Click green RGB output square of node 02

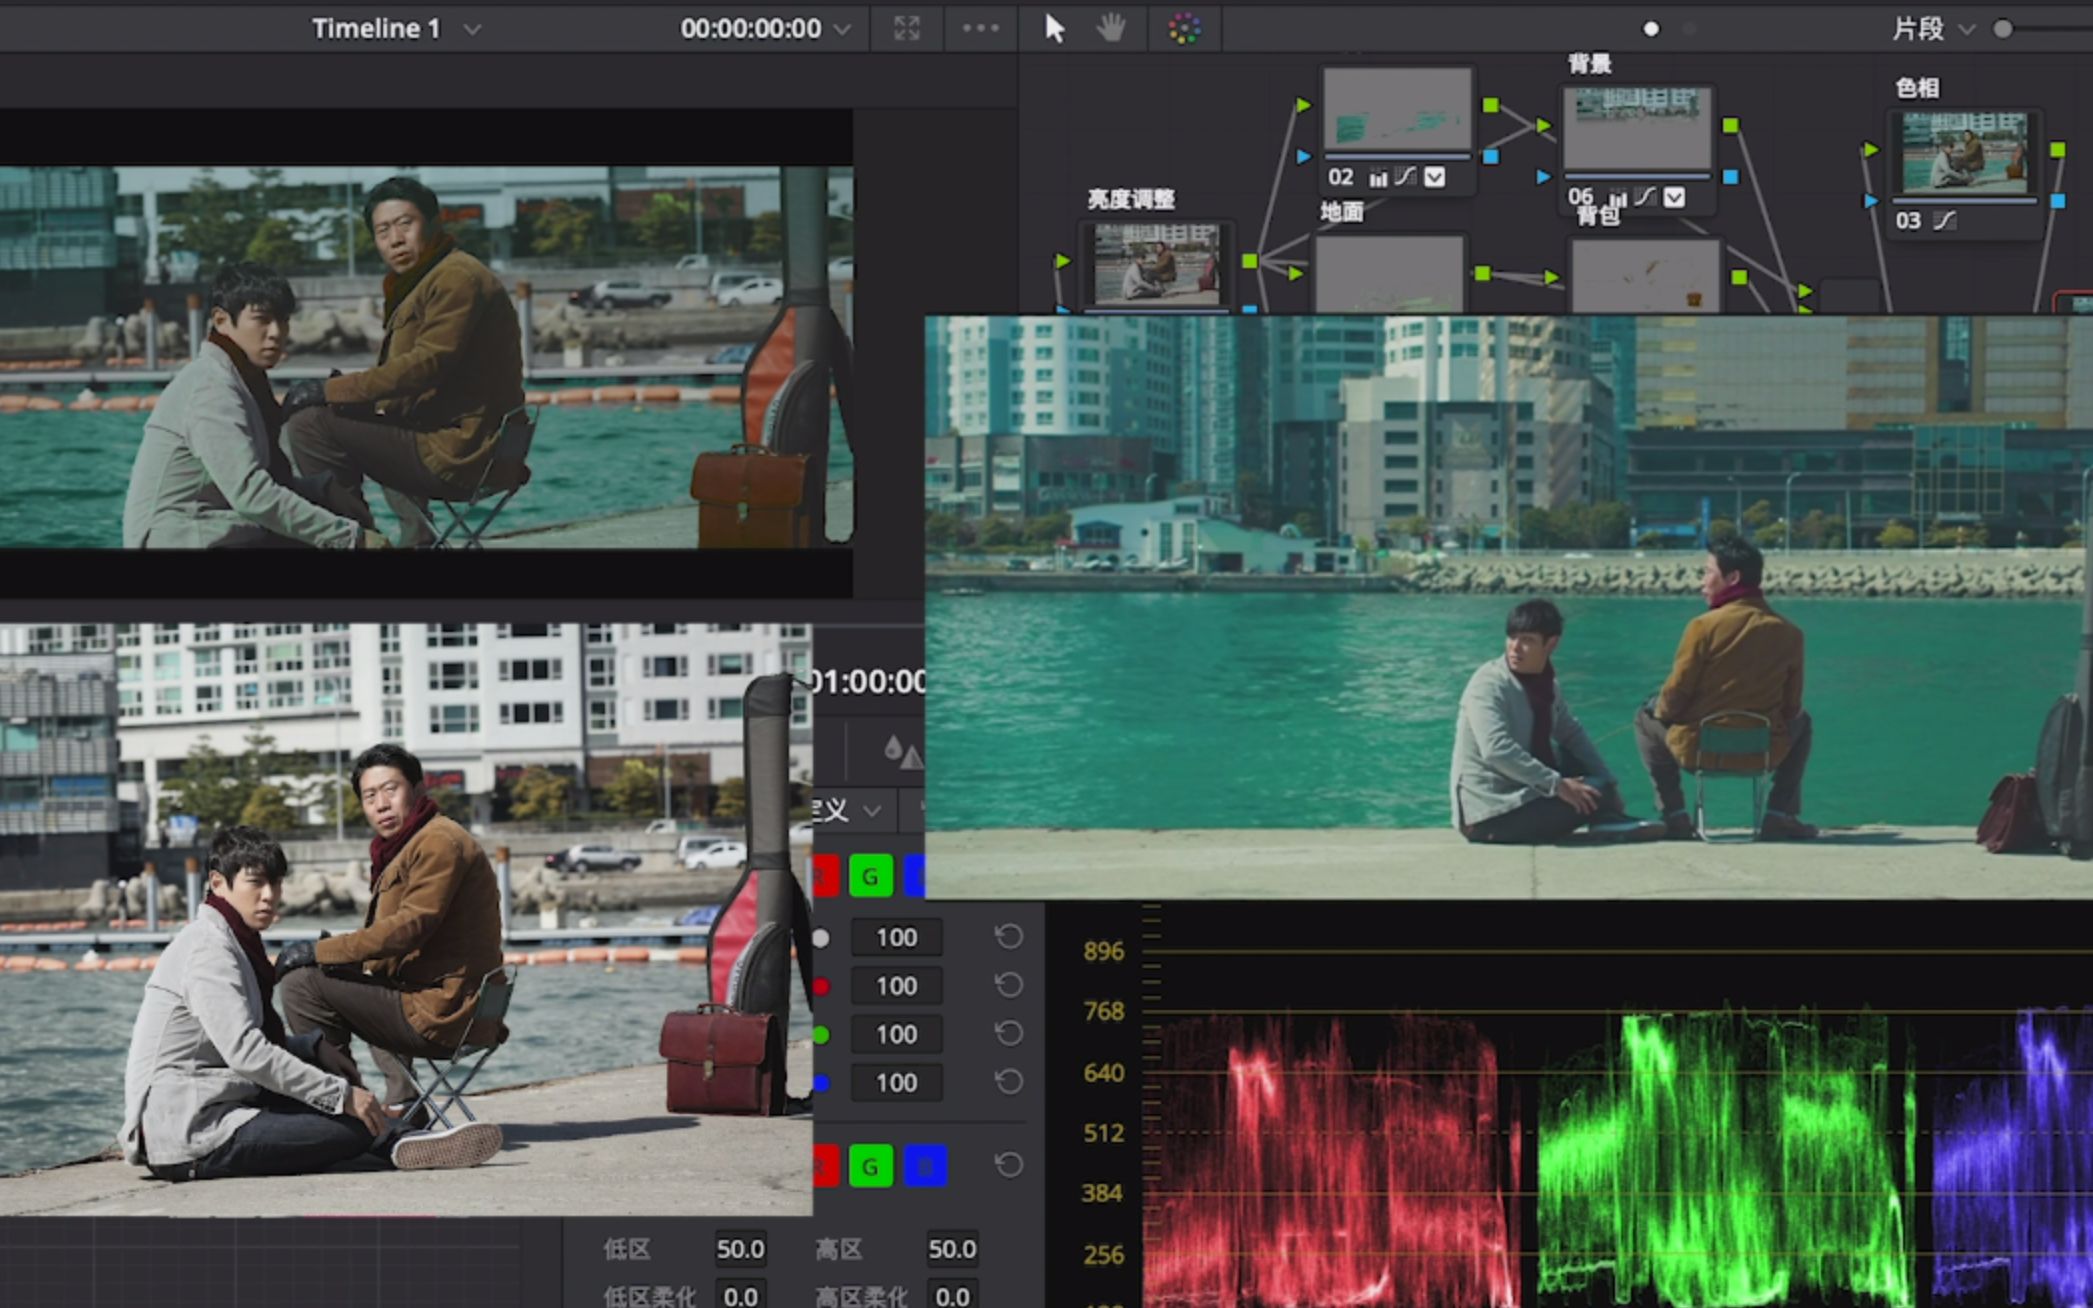(x=1491, y=105)
